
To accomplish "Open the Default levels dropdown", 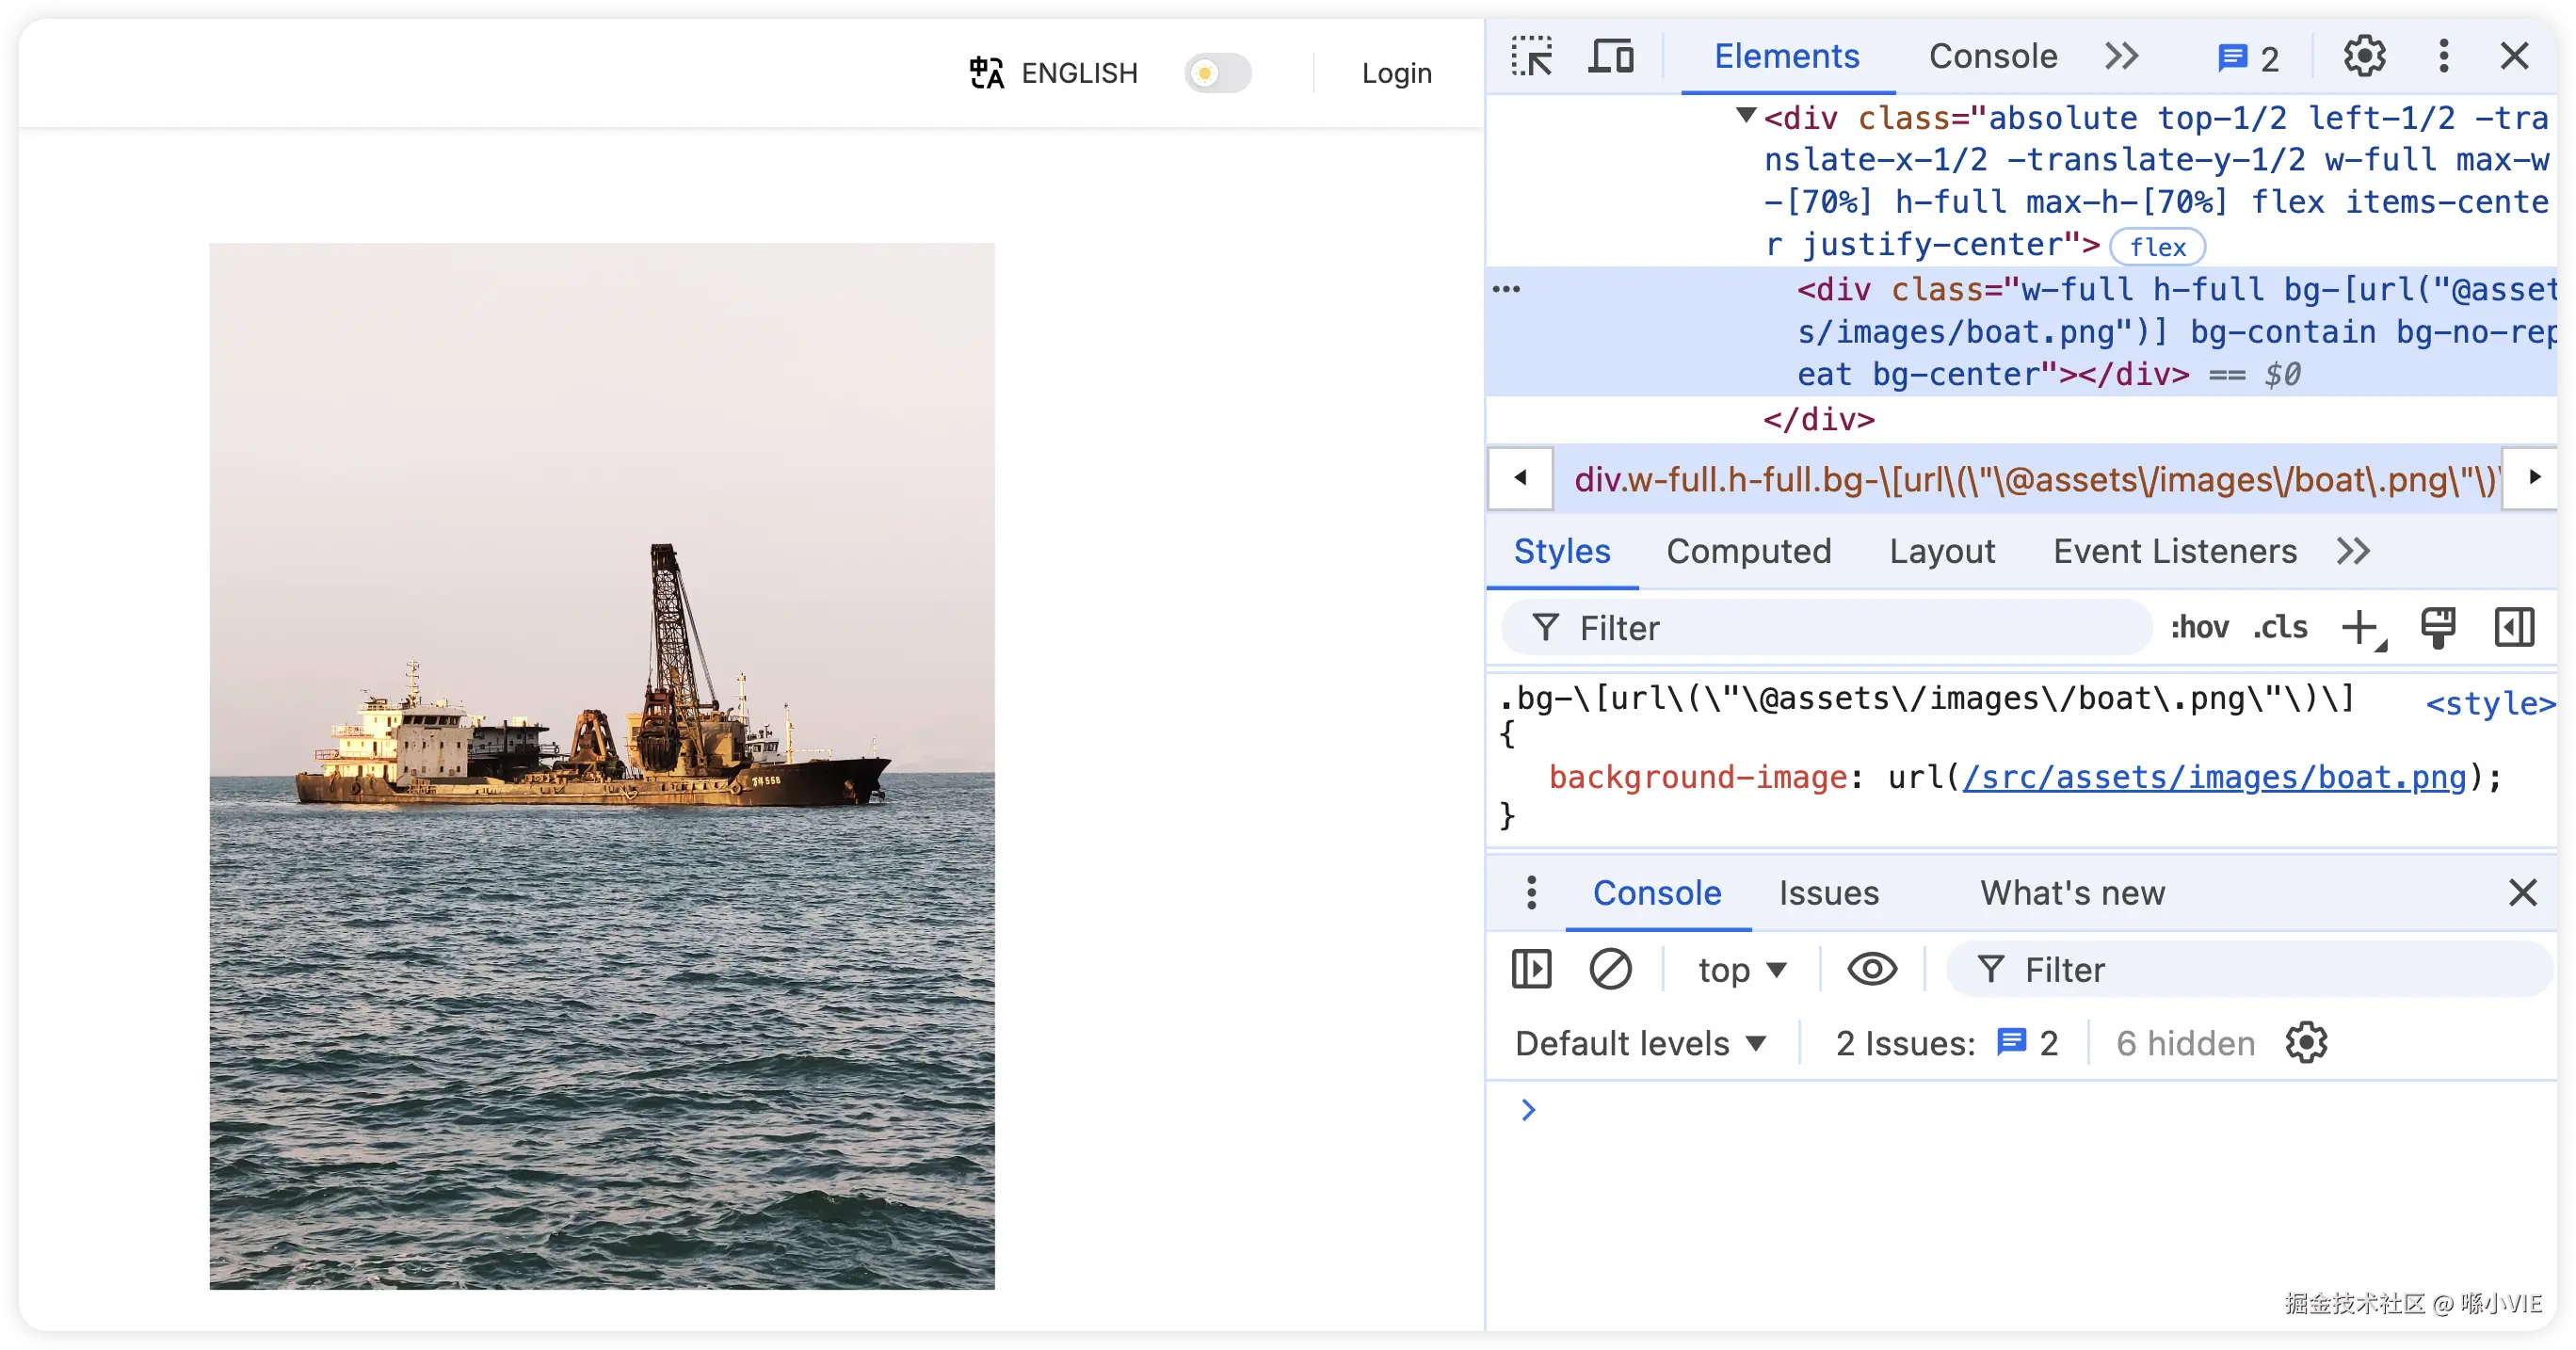I will click(1640, 1044).
